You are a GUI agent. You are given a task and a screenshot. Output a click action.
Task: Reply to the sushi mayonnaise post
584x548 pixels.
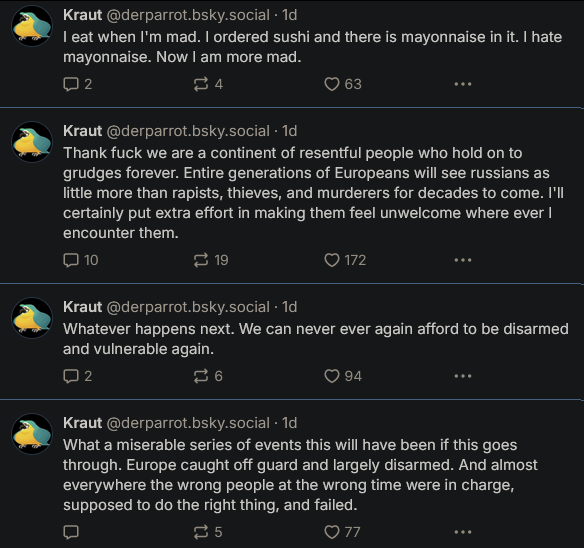tap(77, 84)
